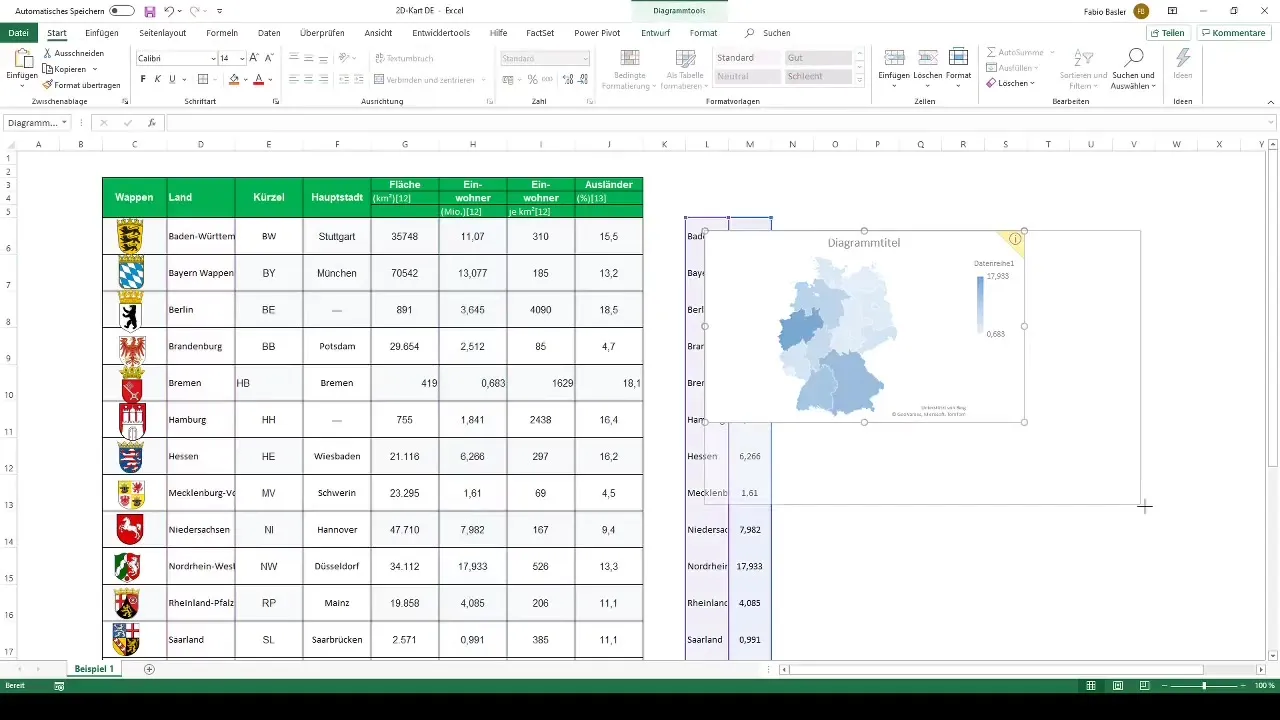Open the Entwurf chart tab
The image size is (1280, 720).
655,33
